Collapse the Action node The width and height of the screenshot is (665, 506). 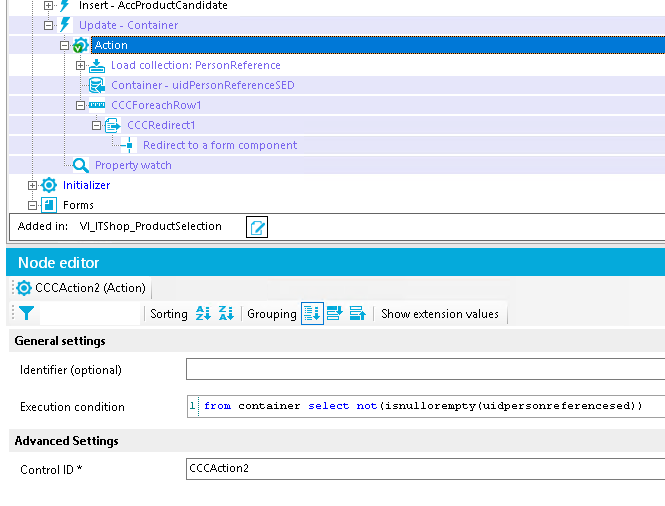coord(64,45)
